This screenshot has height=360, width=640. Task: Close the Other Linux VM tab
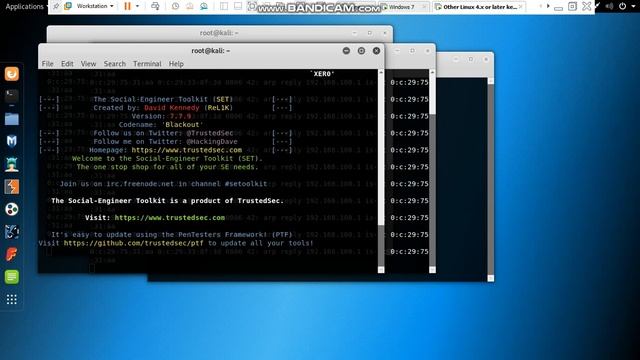520,7
